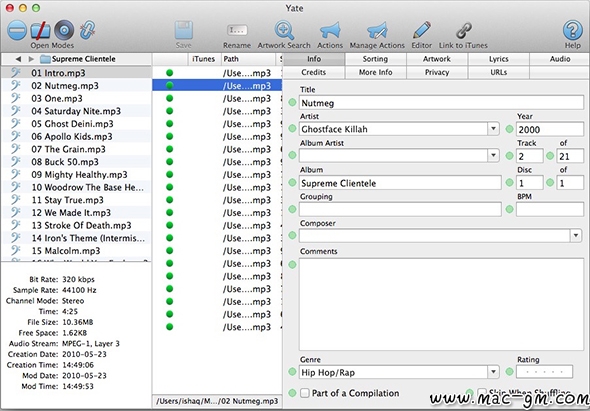Toggle green indicator beside Genre field
The width and height of the screenshot is (590, 411).
tap(292, 372)
